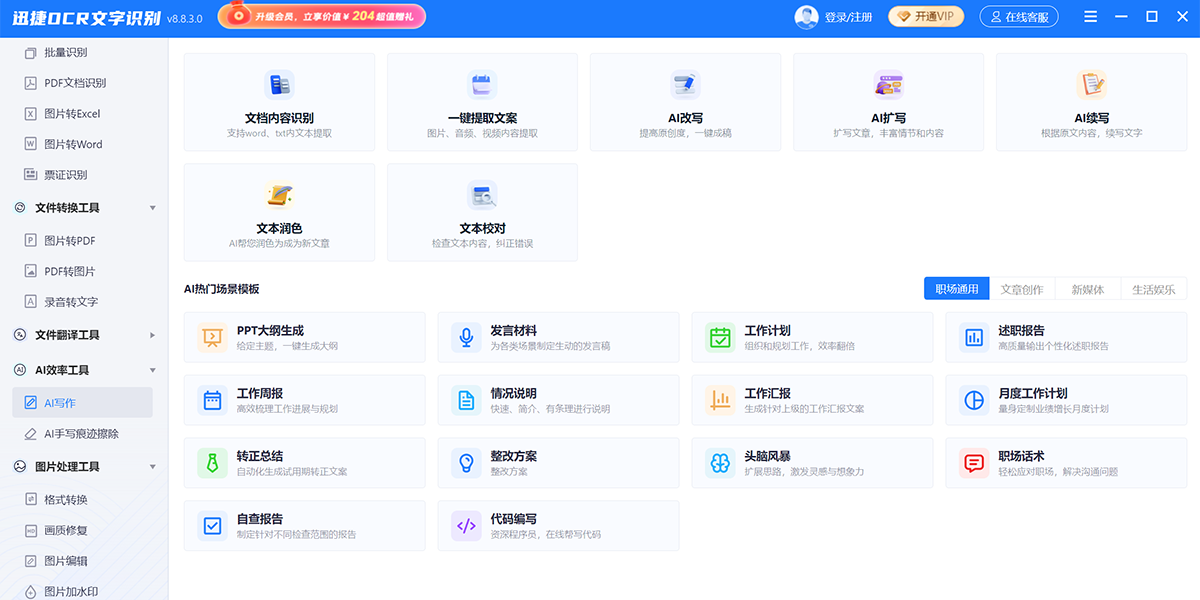Open the 文档内容识别 feature card

coord(279,102)
